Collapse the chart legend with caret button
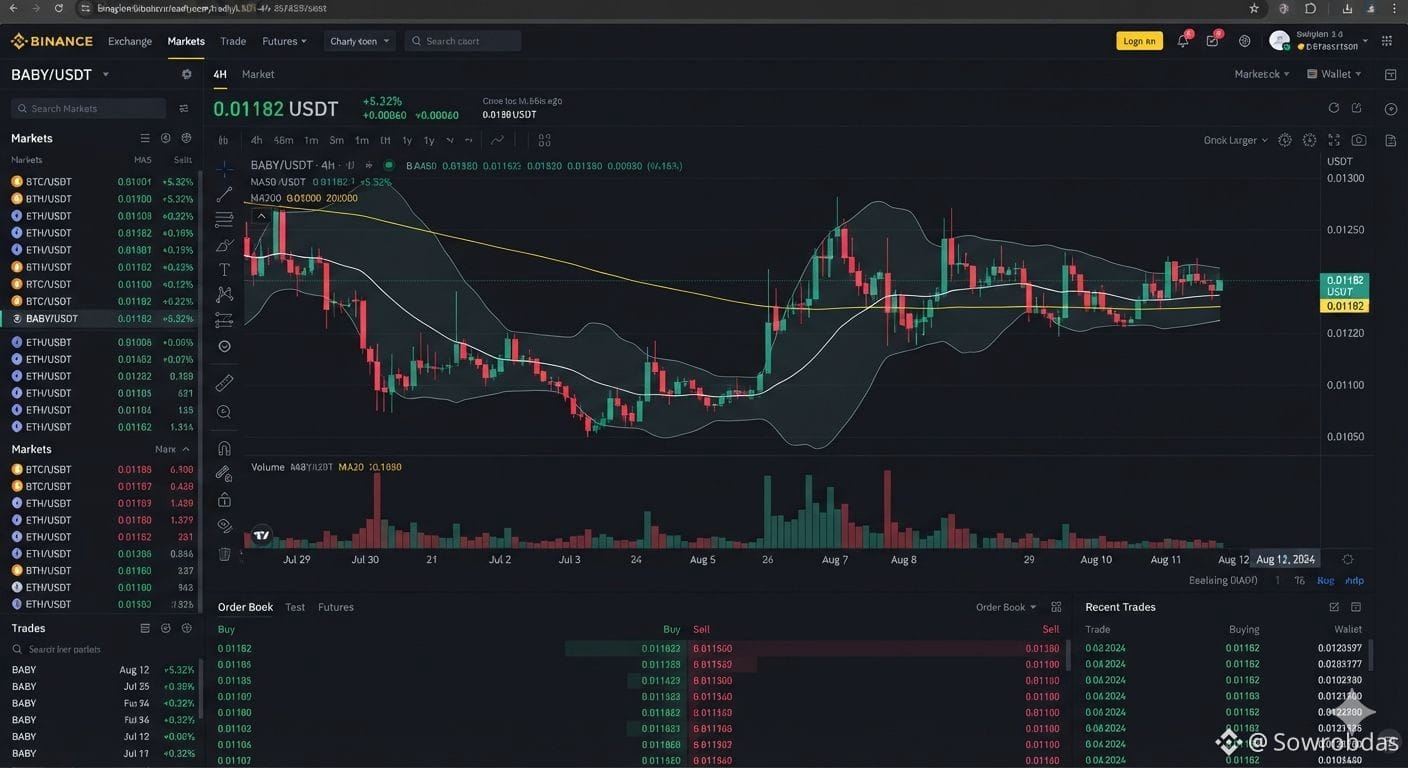This screenshot has width=1408, height=768. point(261,215)
